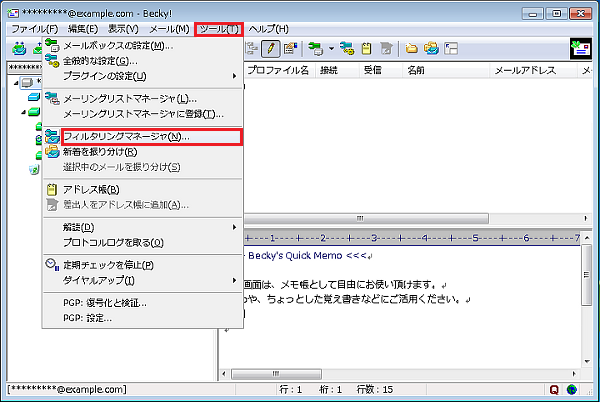Image resolution: width=600 pixels, height=402 pixels.
Task: Toggle the pencil memo toolbar button
Action: click(271, 49)
